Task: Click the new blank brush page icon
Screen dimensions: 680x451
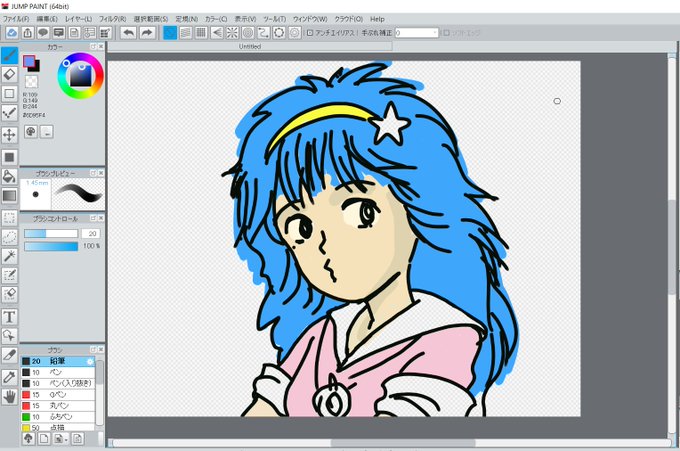Action: coord(44,438)
